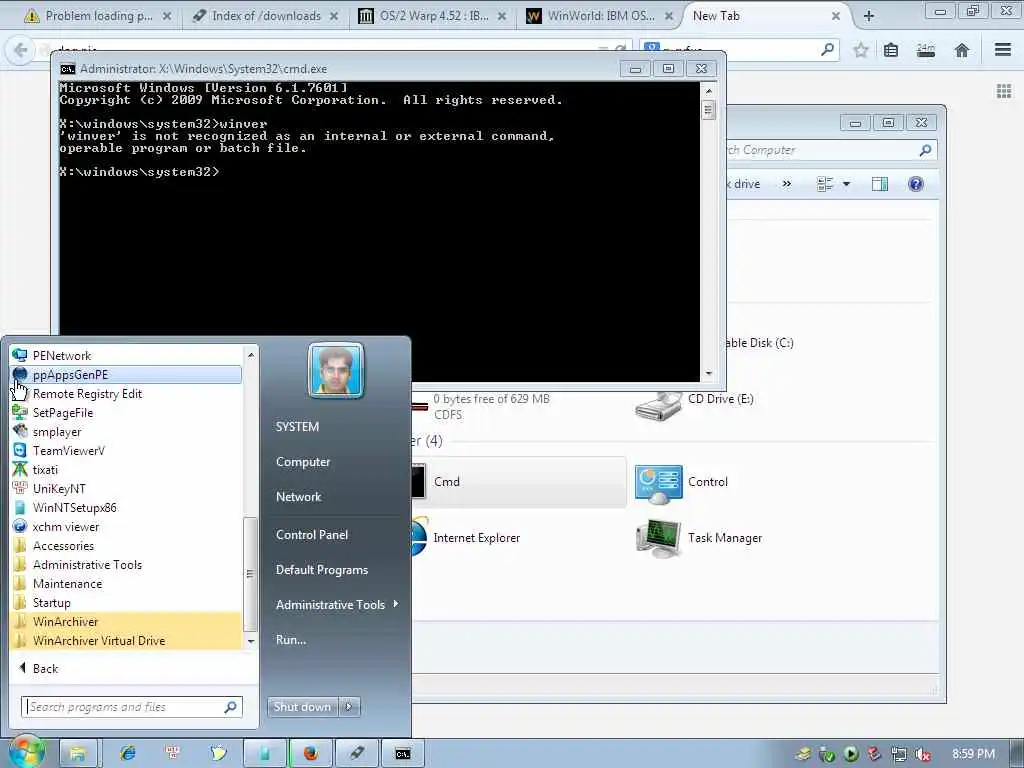Viewport: 1024px width, 768px height.
Task: Open Remote Registry Edit
Action: pos(125,393)
